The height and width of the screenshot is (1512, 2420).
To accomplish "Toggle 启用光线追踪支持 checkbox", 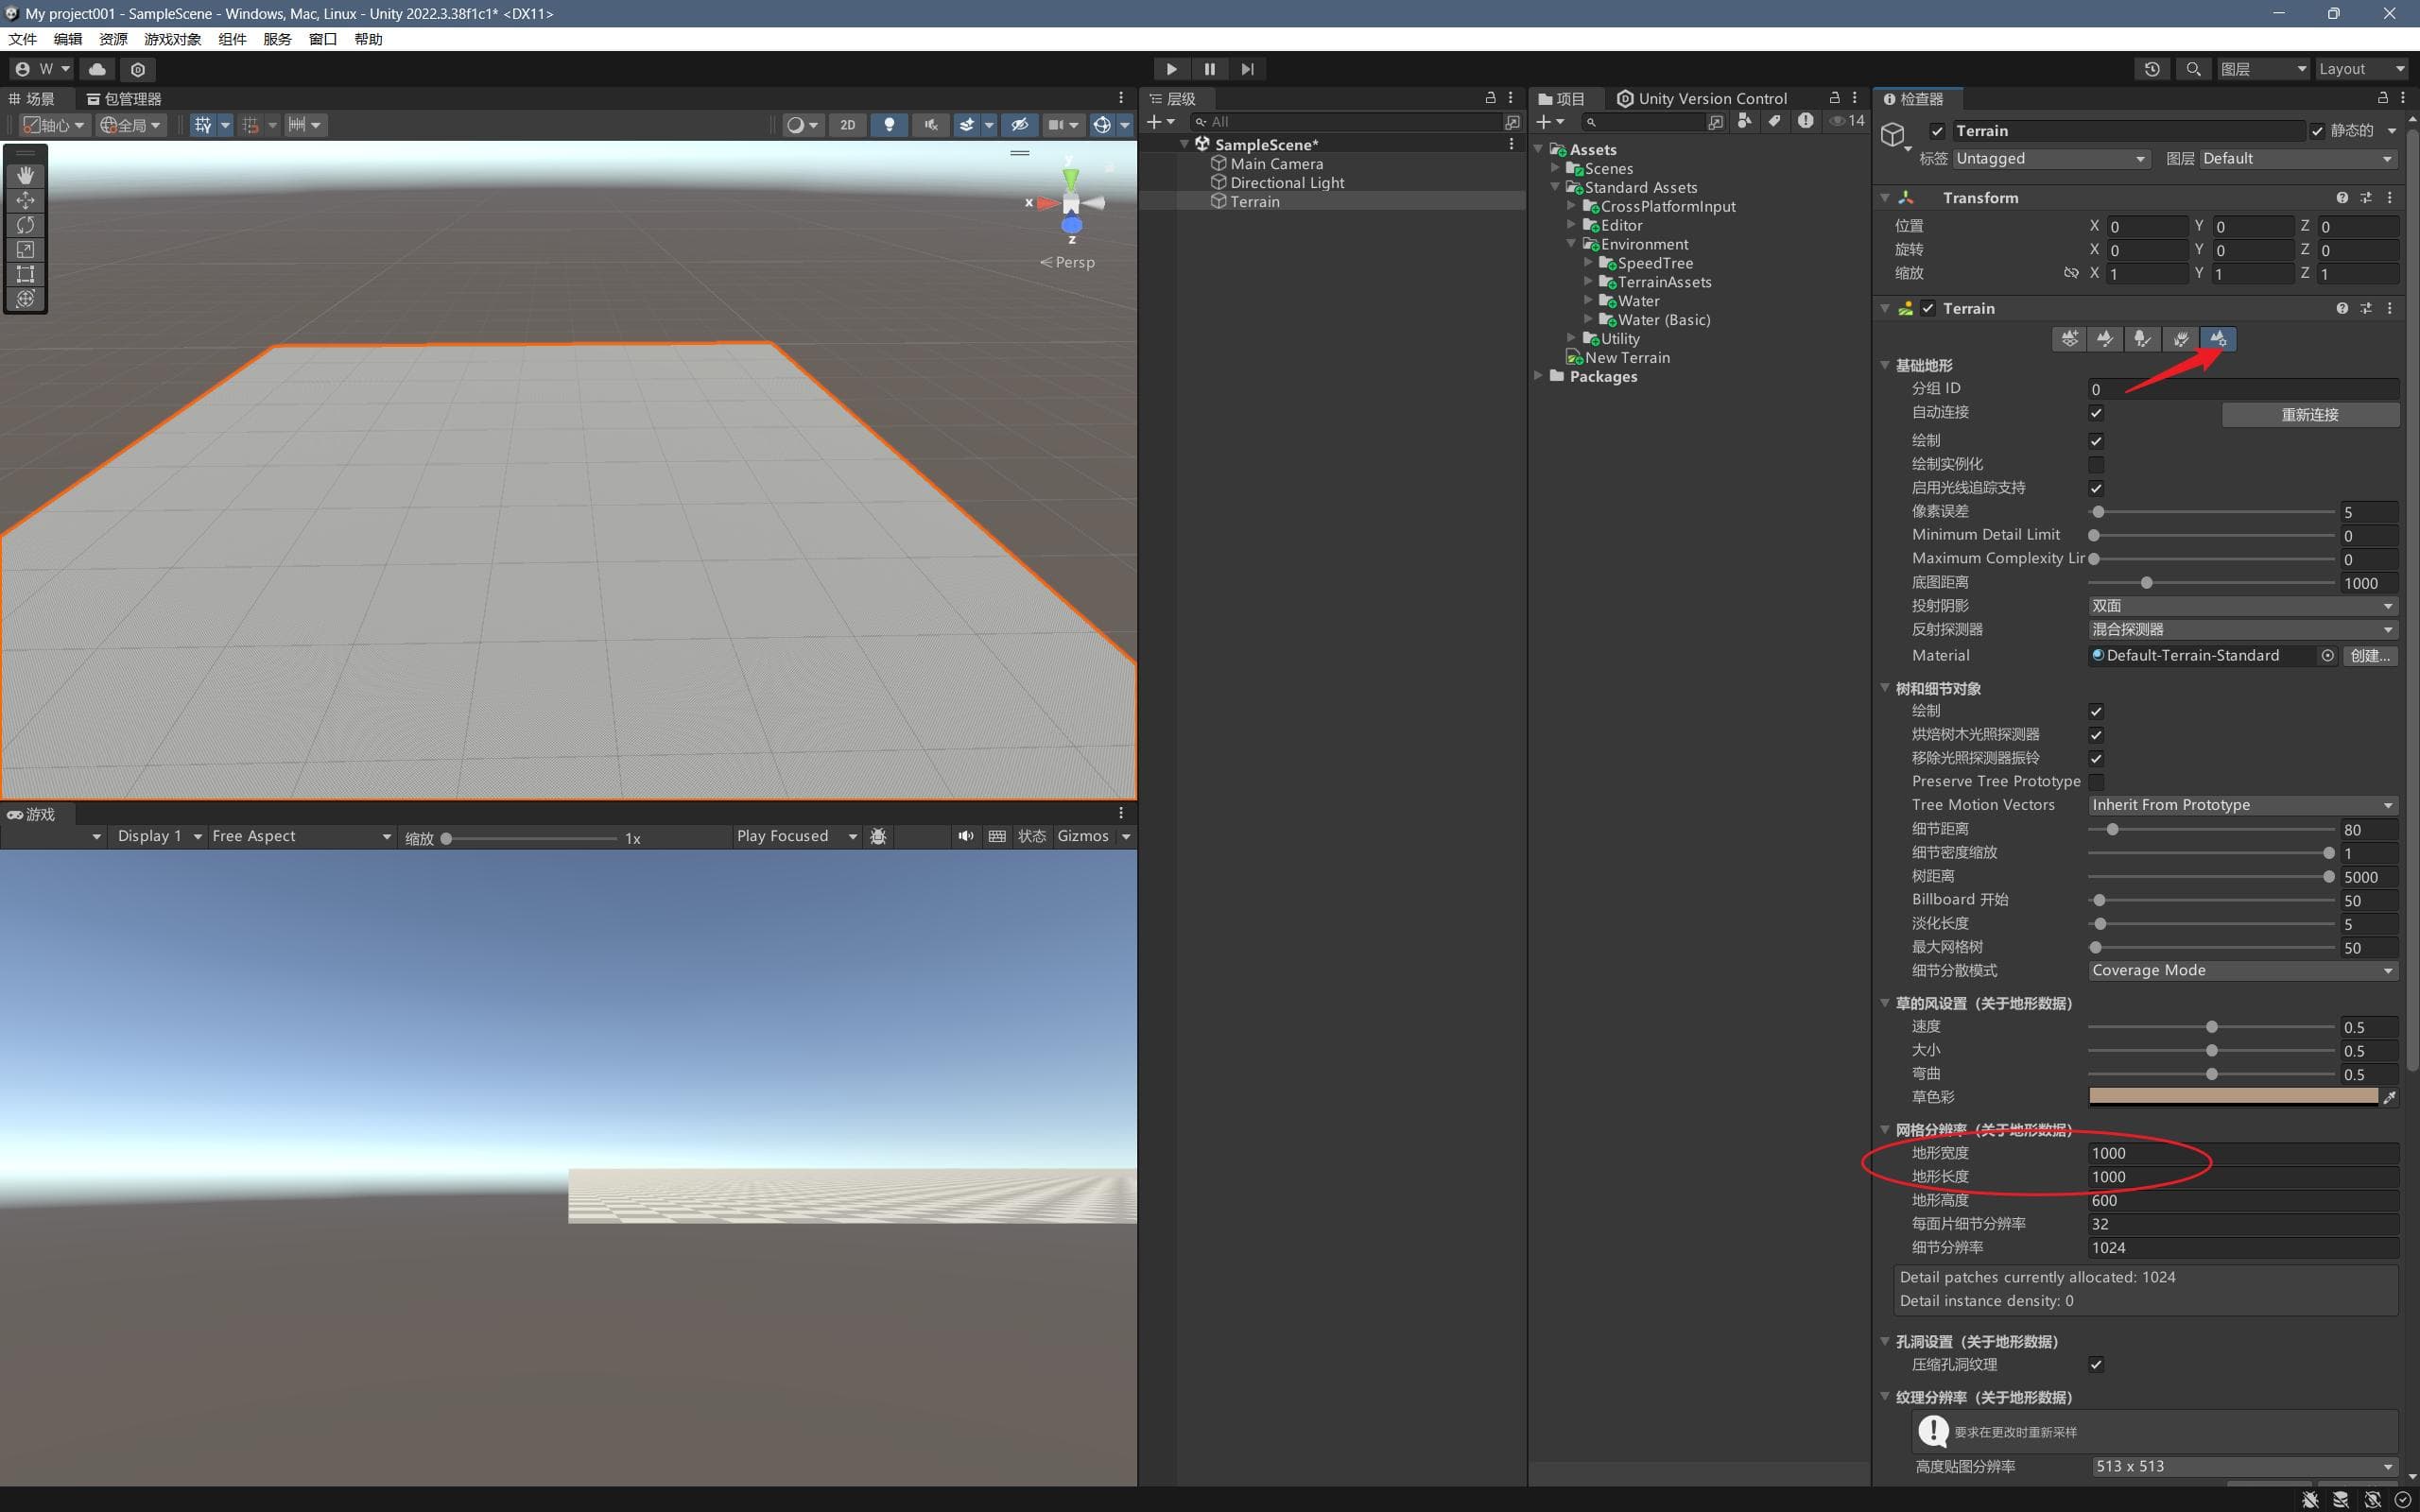I will pos(2096,488).
